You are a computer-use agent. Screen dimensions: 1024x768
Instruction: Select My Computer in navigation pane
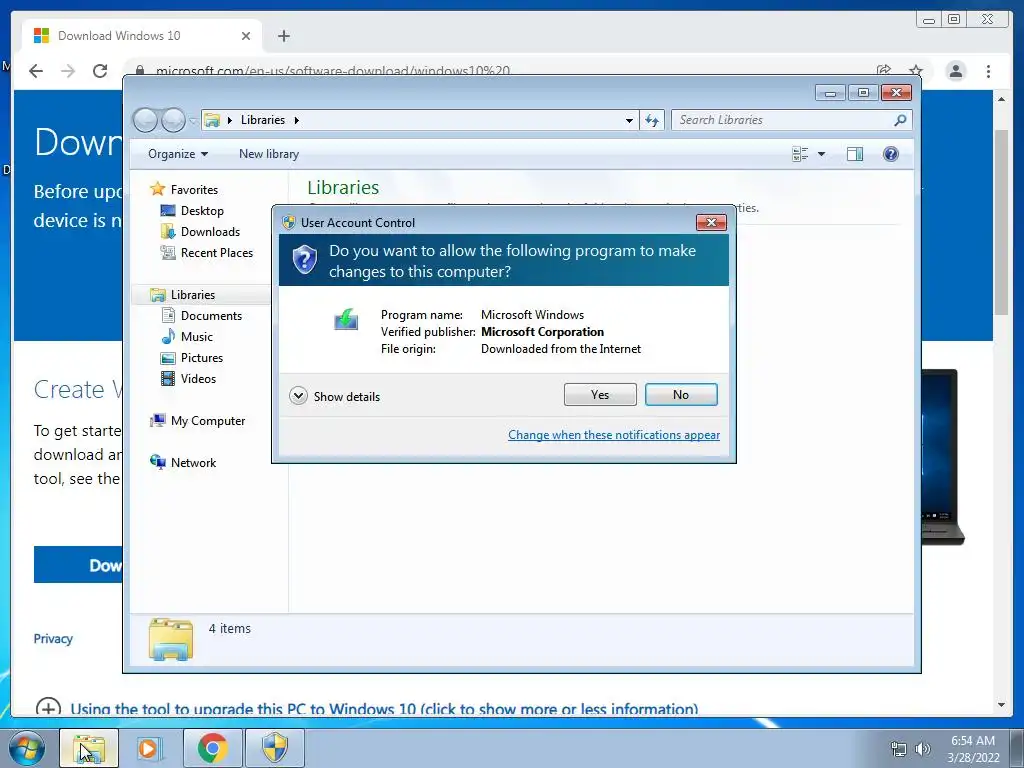[x=208, y=421]
